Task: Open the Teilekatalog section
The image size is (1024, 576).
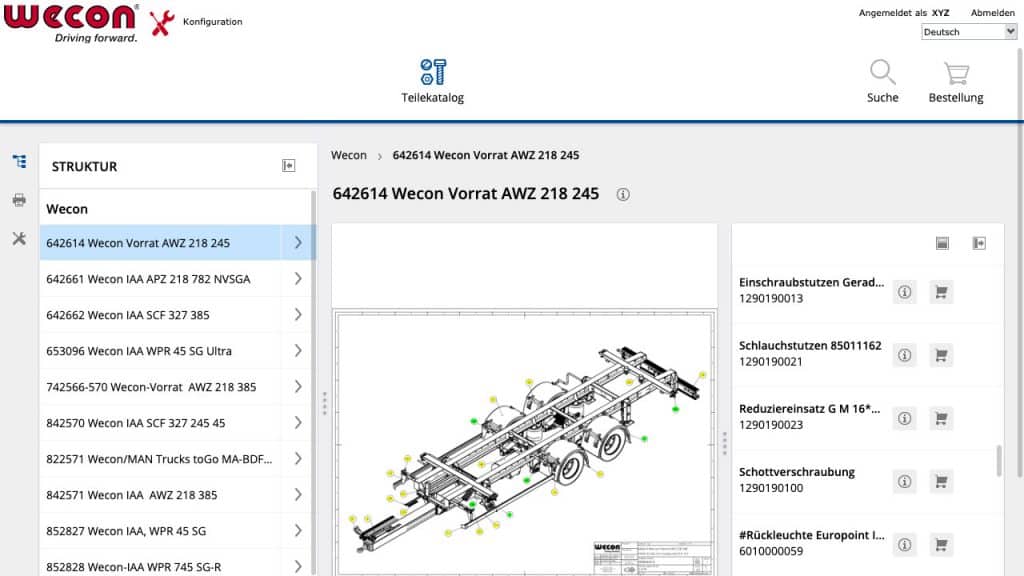Action: point(432,81)
